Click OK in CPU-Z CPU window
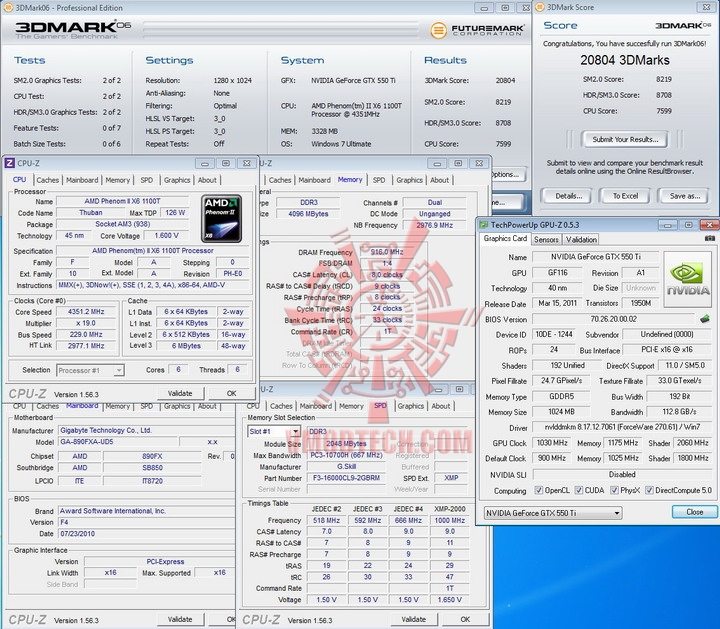 pos(231,393)
